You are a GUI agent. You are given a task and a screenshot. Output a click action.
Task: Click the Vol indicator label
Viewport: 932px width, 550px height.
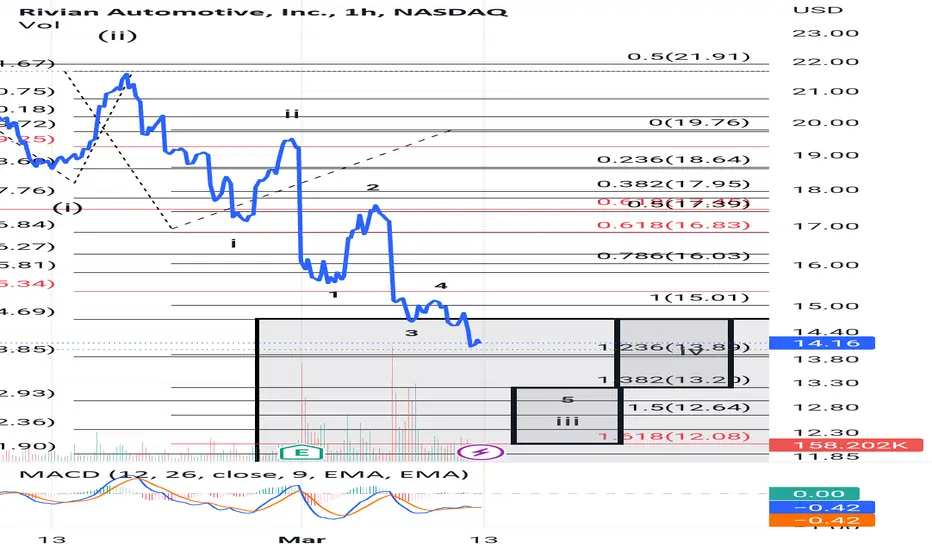[39, 25]
